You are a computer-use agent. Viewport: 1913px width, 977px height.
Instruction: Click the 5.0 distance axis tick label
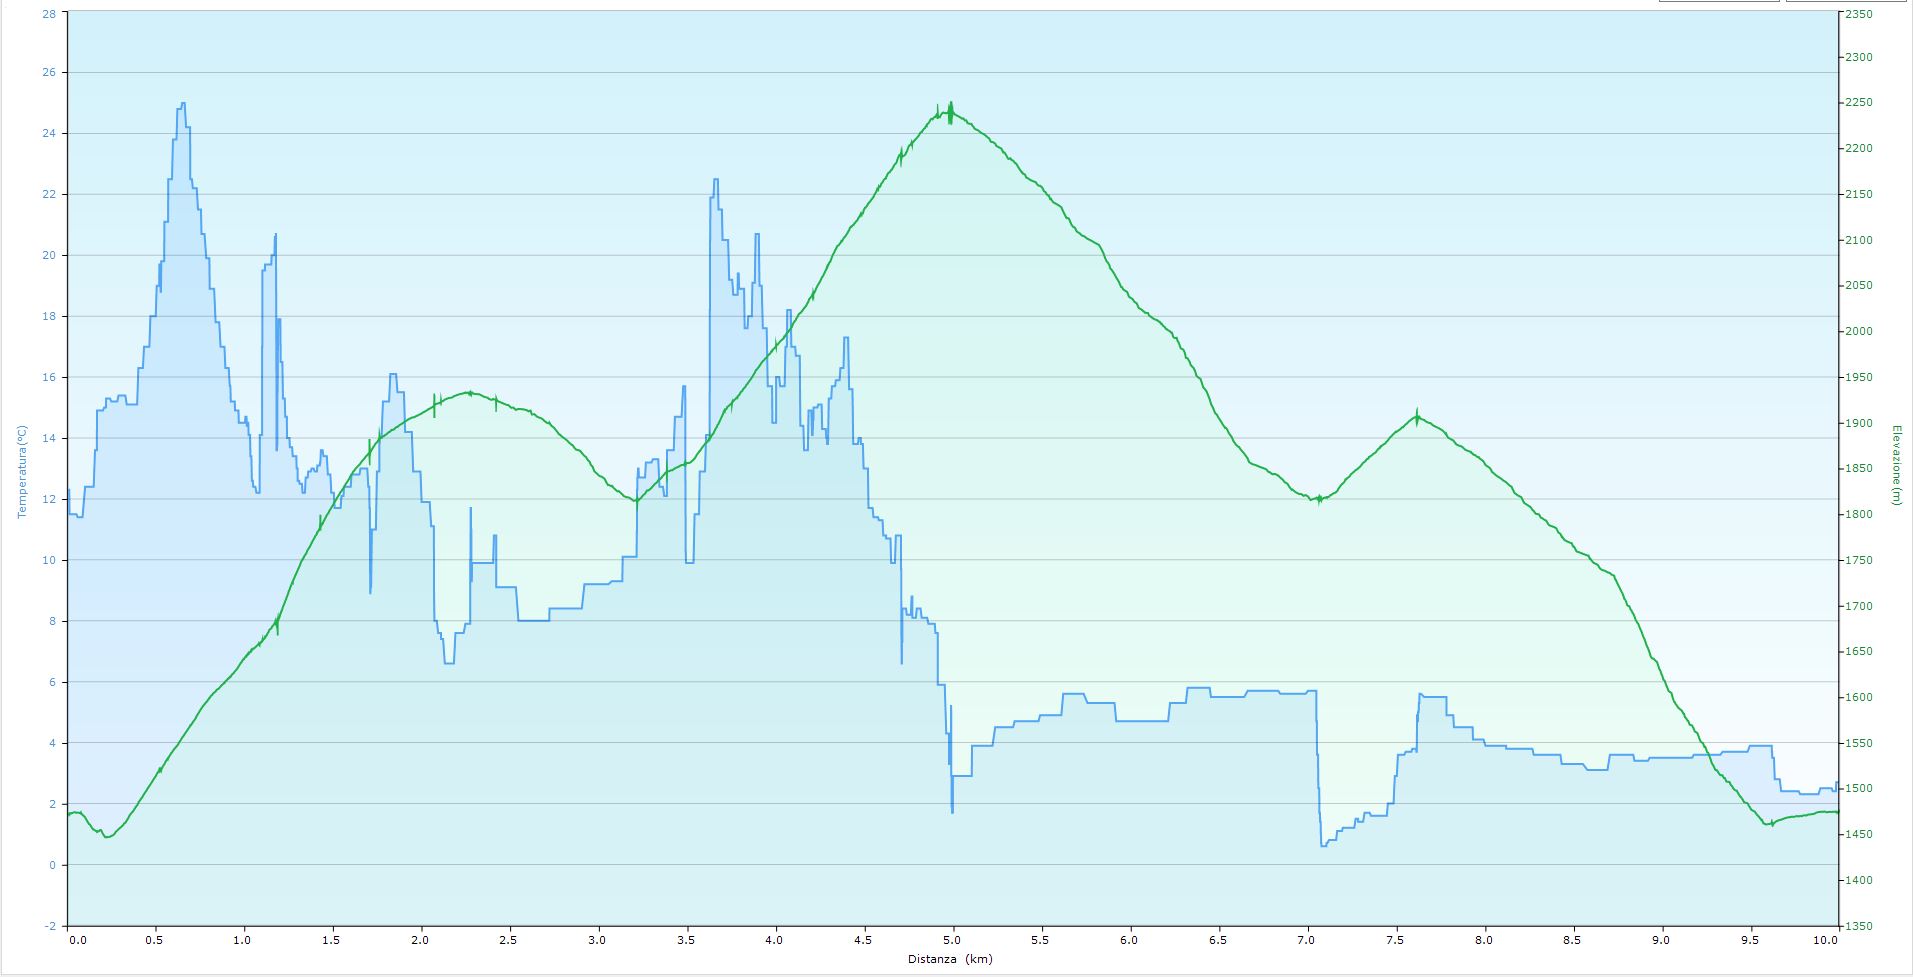coord(952,941)
